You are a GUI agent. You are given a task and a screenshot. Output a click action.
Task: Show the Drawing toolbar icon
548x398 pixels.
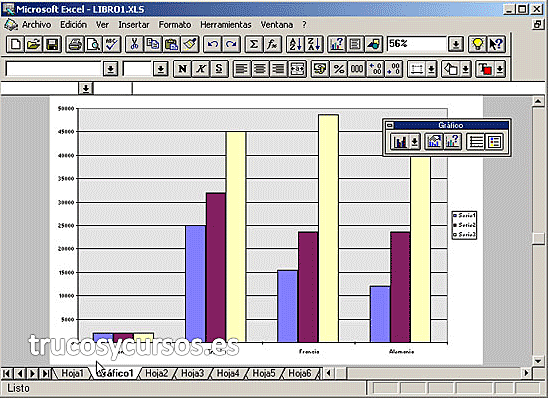pyautogui.click(x=374, y=44)
